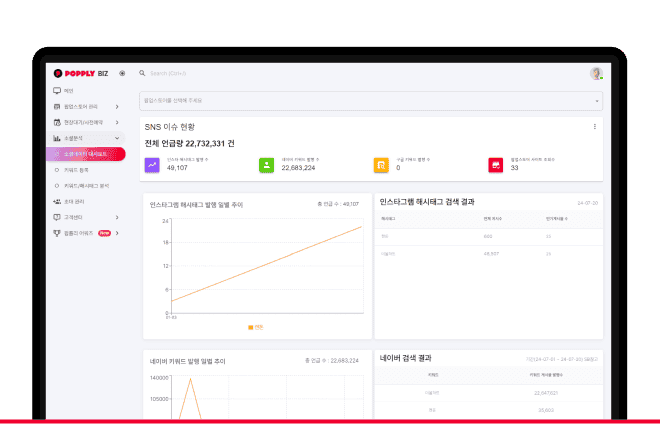
Task: Click the magnifier search icon
Action: (142, 73)
